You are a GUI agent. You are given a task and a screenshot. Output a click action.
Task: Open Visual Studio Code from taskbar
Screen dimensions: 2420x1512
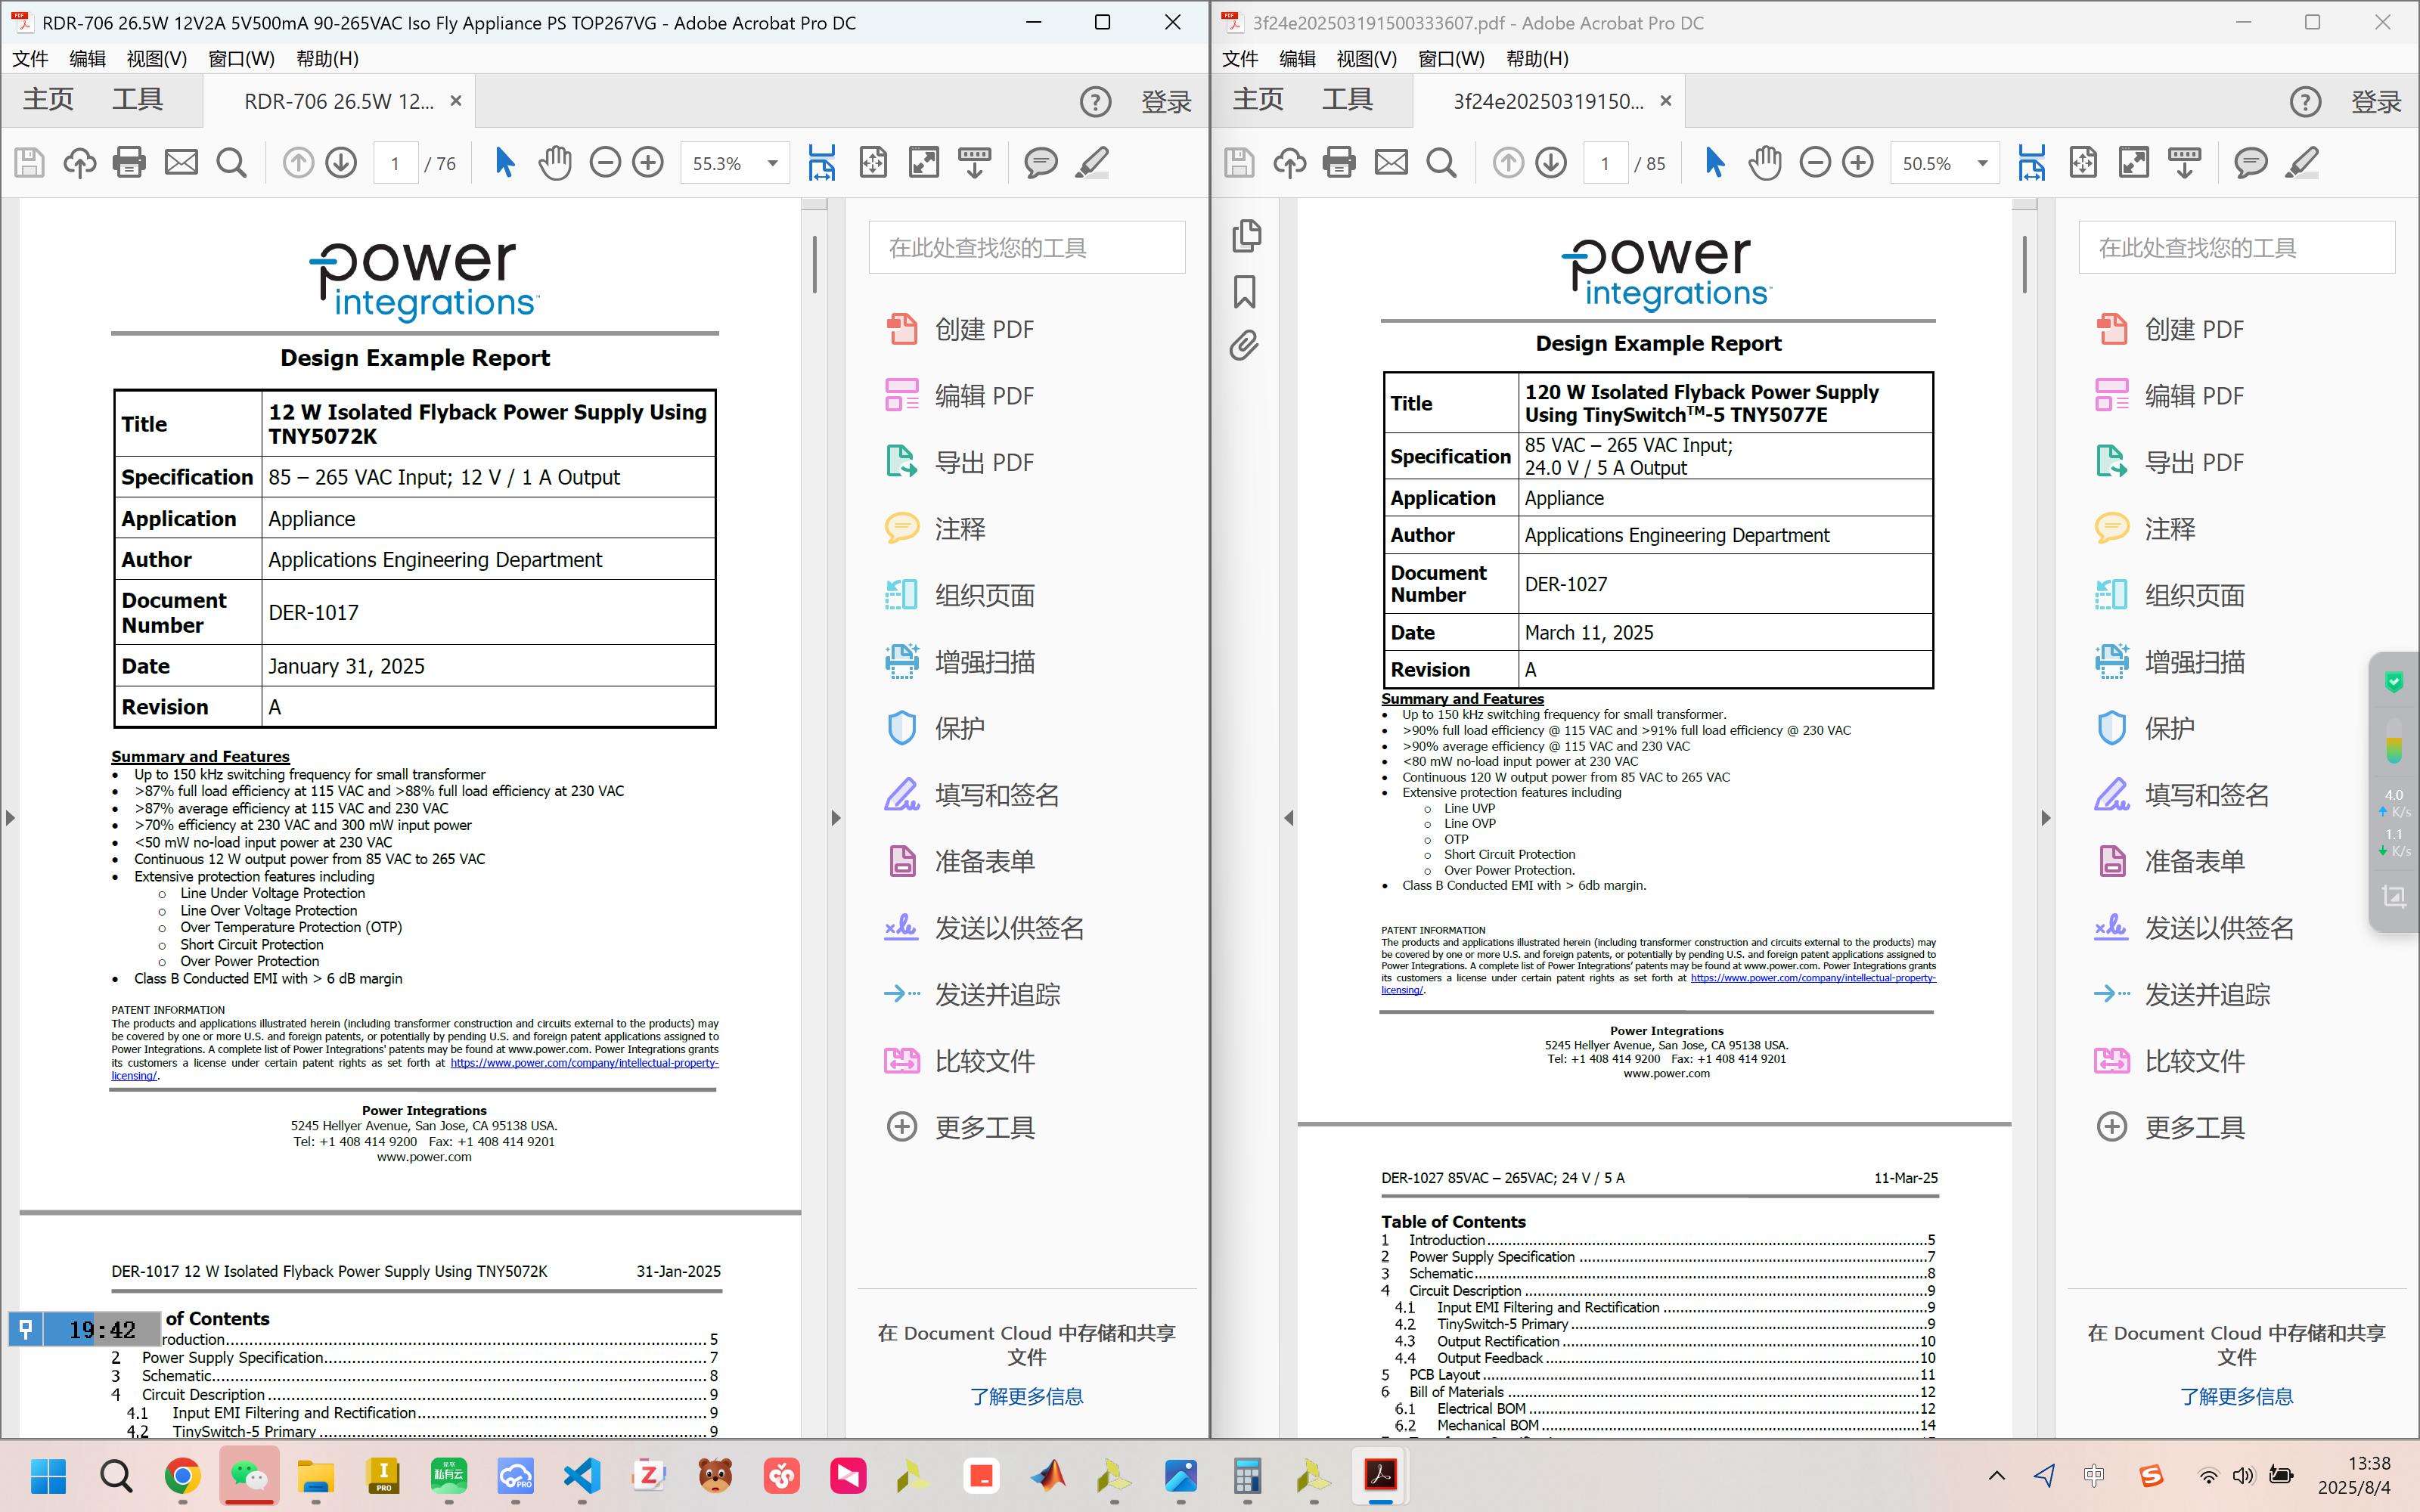[582, 1476]
